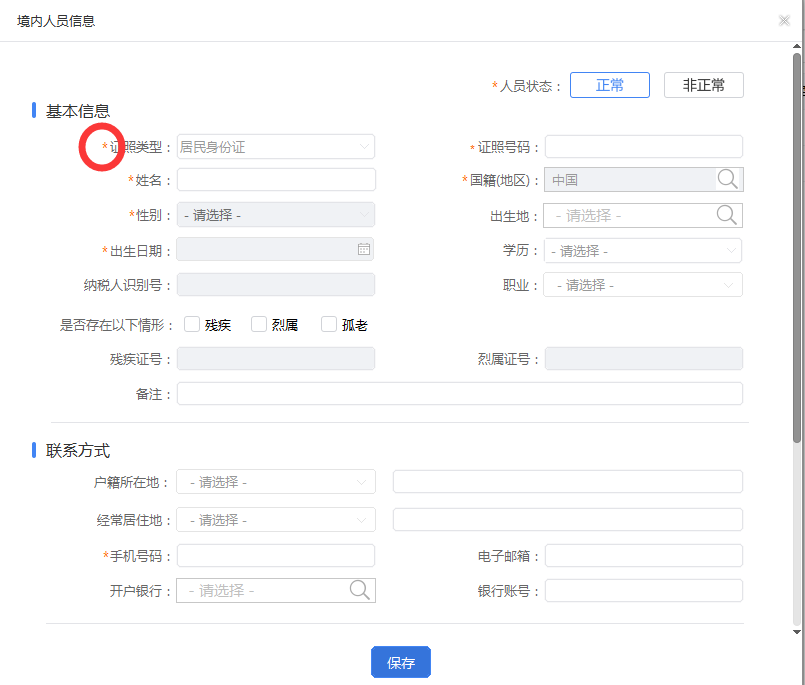Click the 保存 button
Screen dimensions: 805x685
[x=400, y=663]
